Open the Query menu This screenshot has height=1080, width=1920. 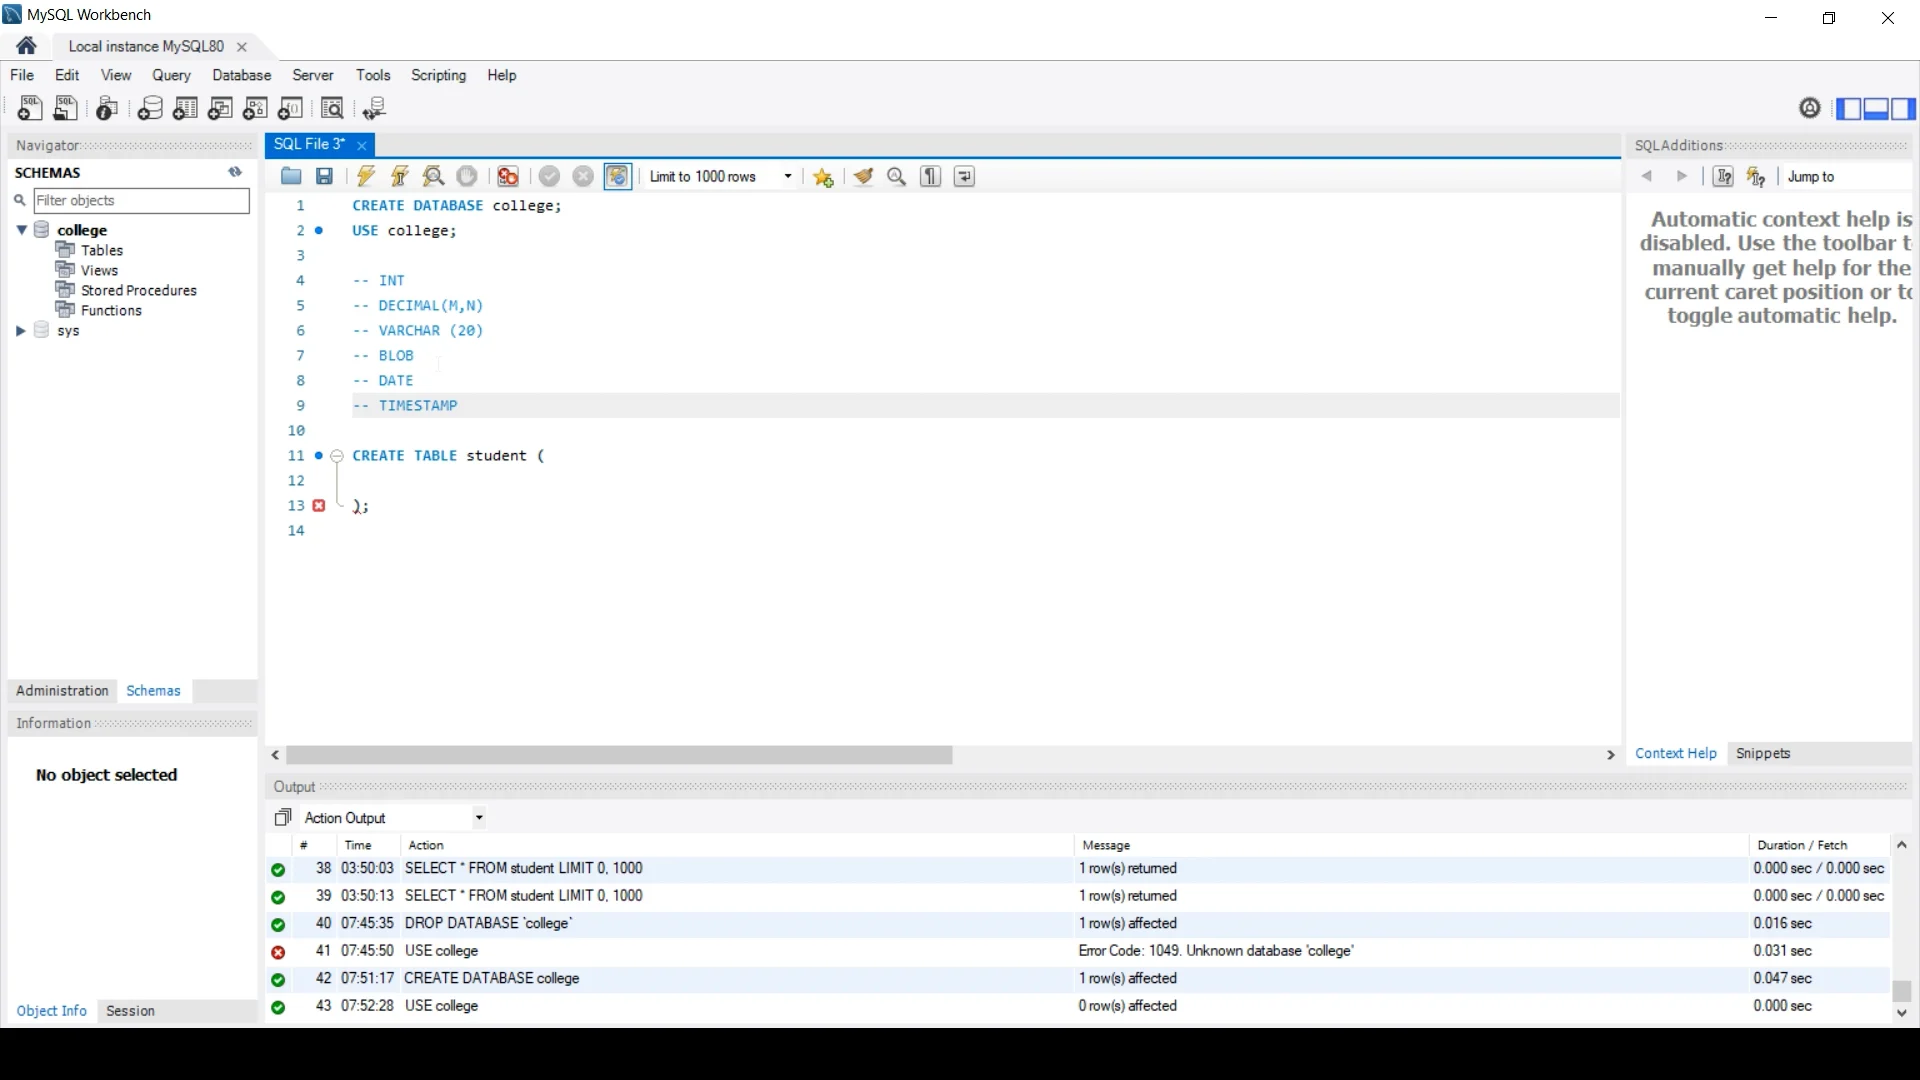pyautogui.click(x=170, y=75)
